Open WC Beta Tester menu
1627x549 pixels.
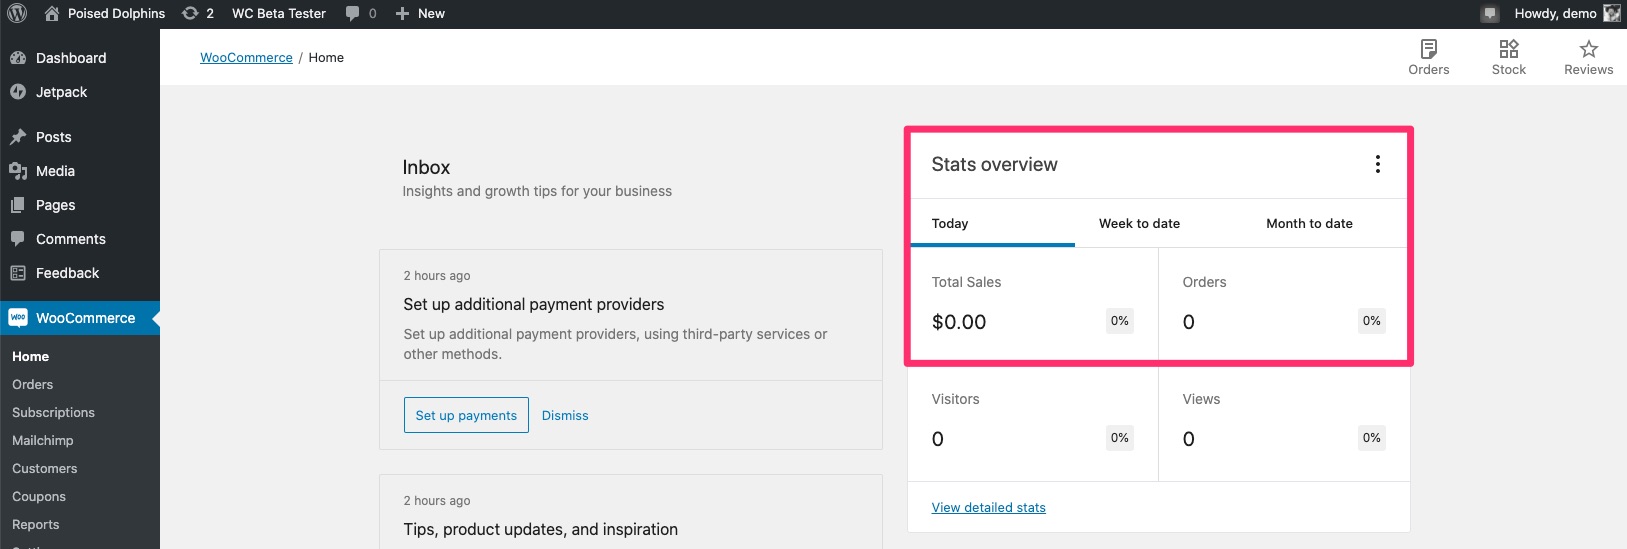279,13
